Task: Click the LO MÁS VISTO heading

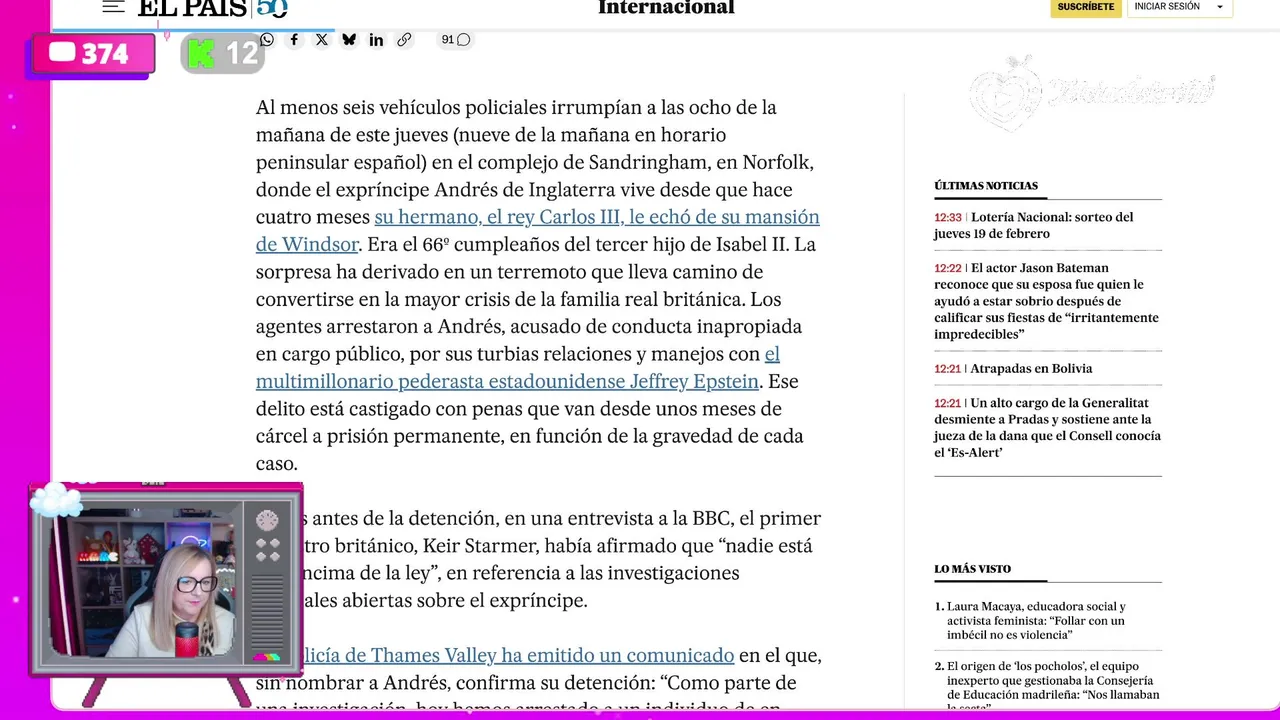Action: tap(972, 569)
